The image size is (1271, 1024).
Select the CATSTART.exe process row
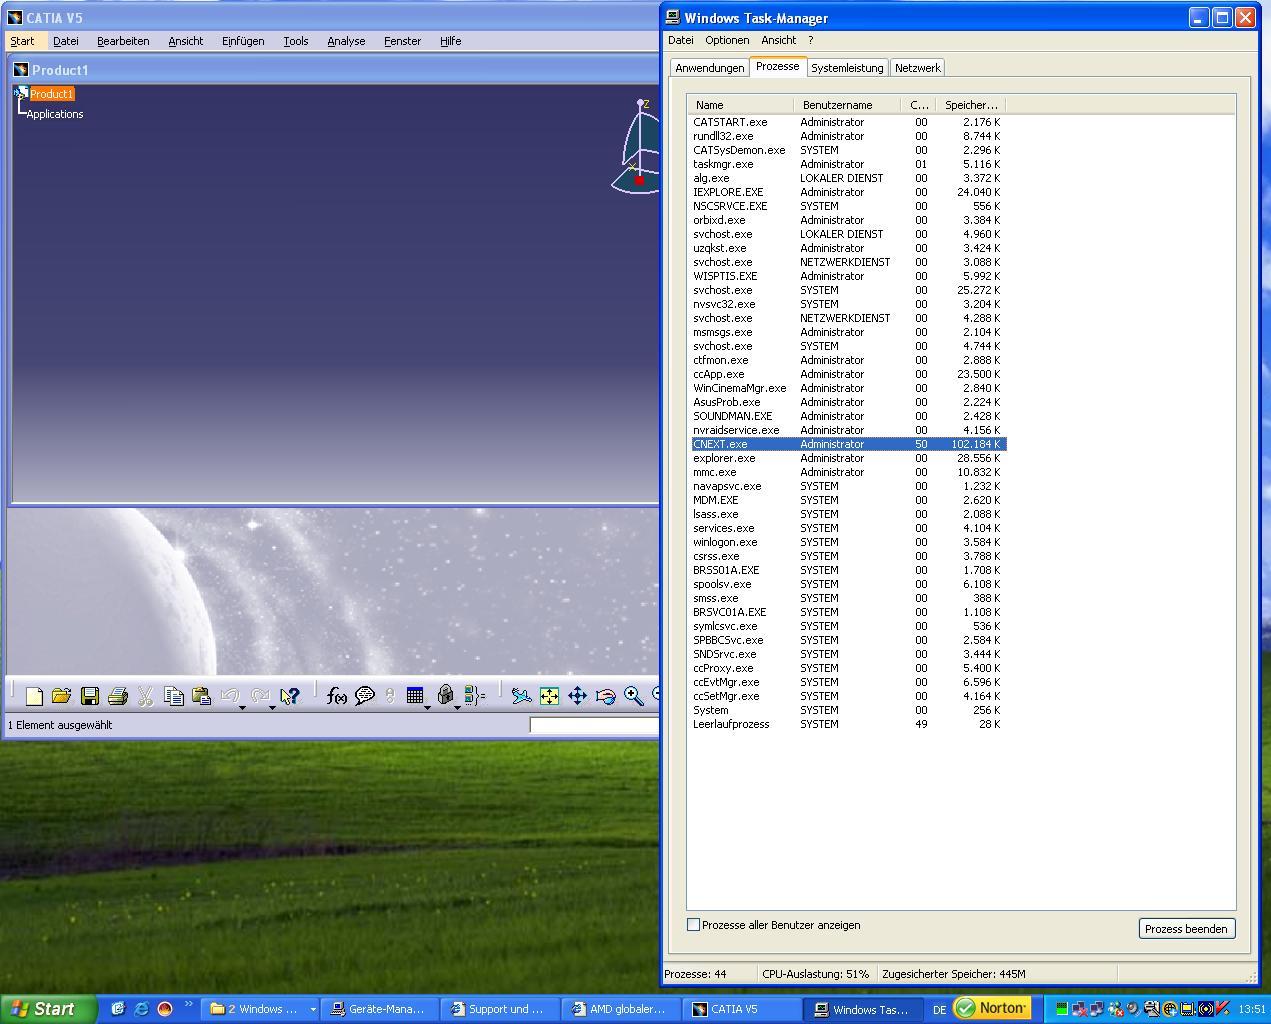pos(848,122)
